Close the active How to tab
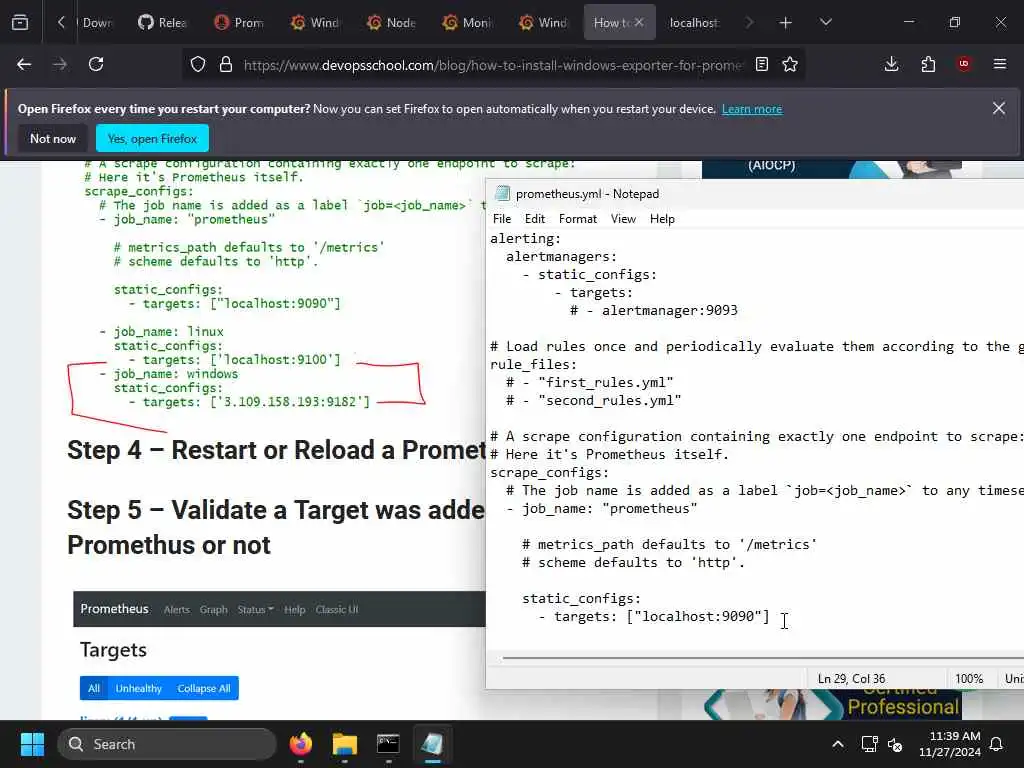The height and width of the screenshot is (768, 1024). click(x=639, y=22)
